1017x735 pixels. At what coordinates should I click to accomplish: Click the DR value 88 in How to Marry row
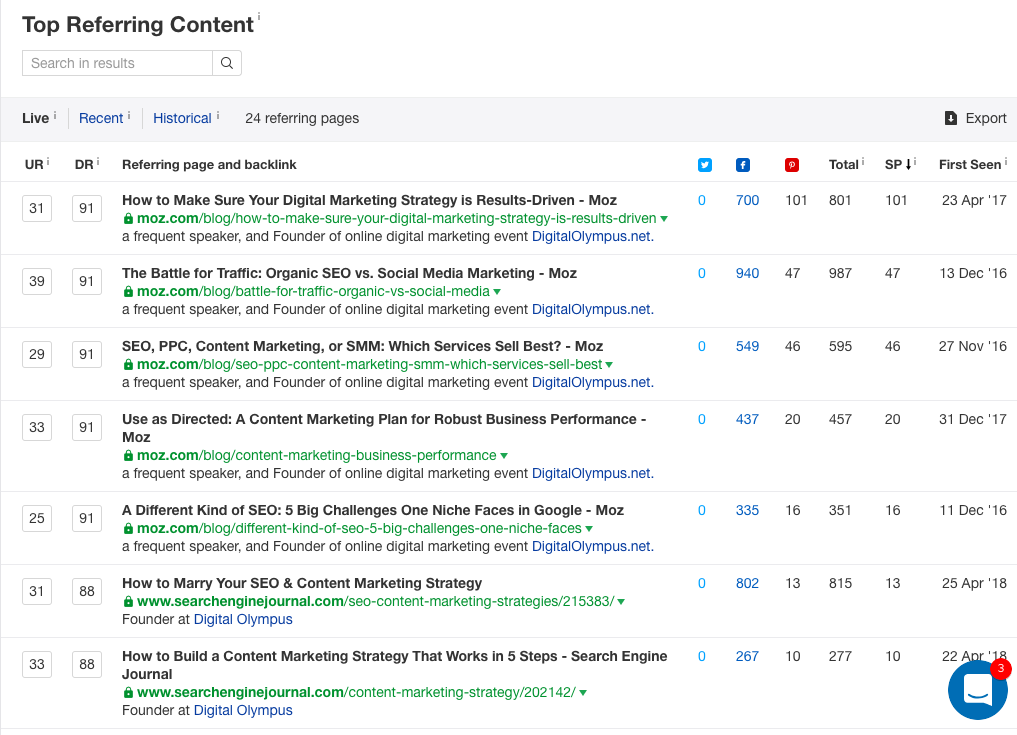tap(87, 592)
